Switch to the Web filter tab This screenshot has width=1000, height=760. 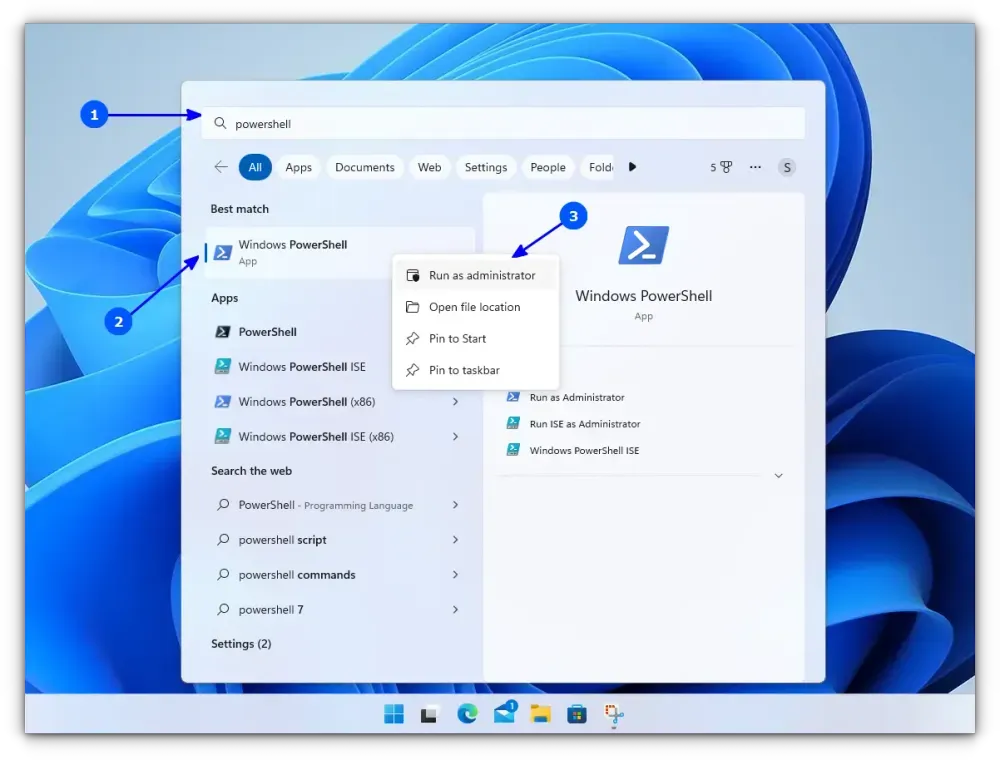pos(429,167)
